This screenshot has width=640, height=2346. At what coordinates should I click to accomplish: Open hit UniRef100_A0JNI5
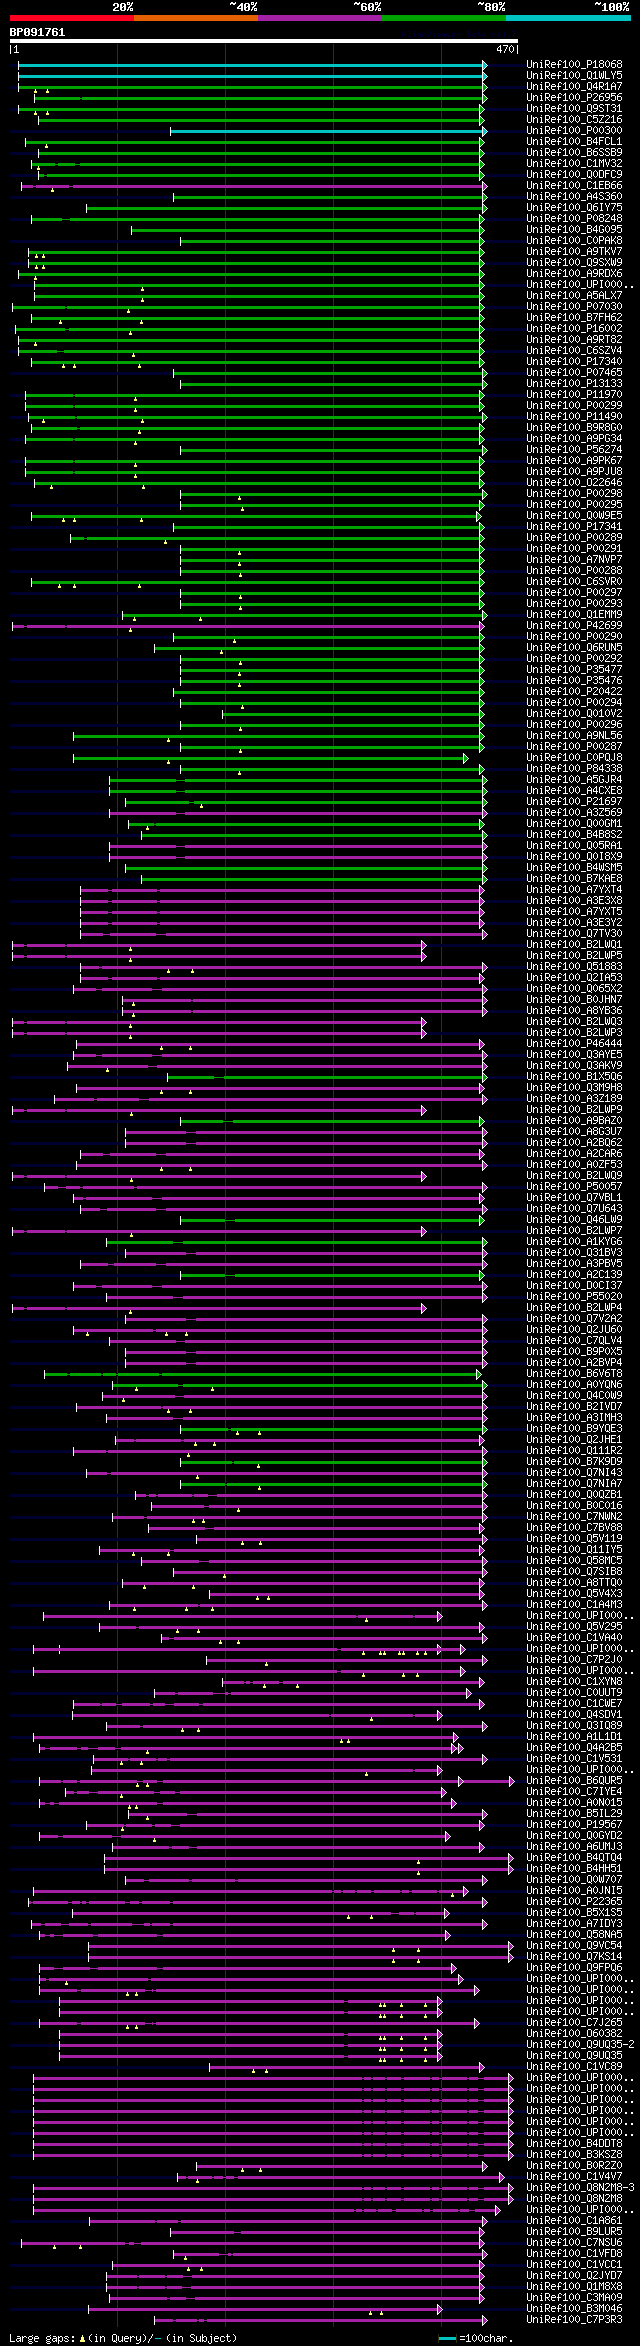point(574,1891)
